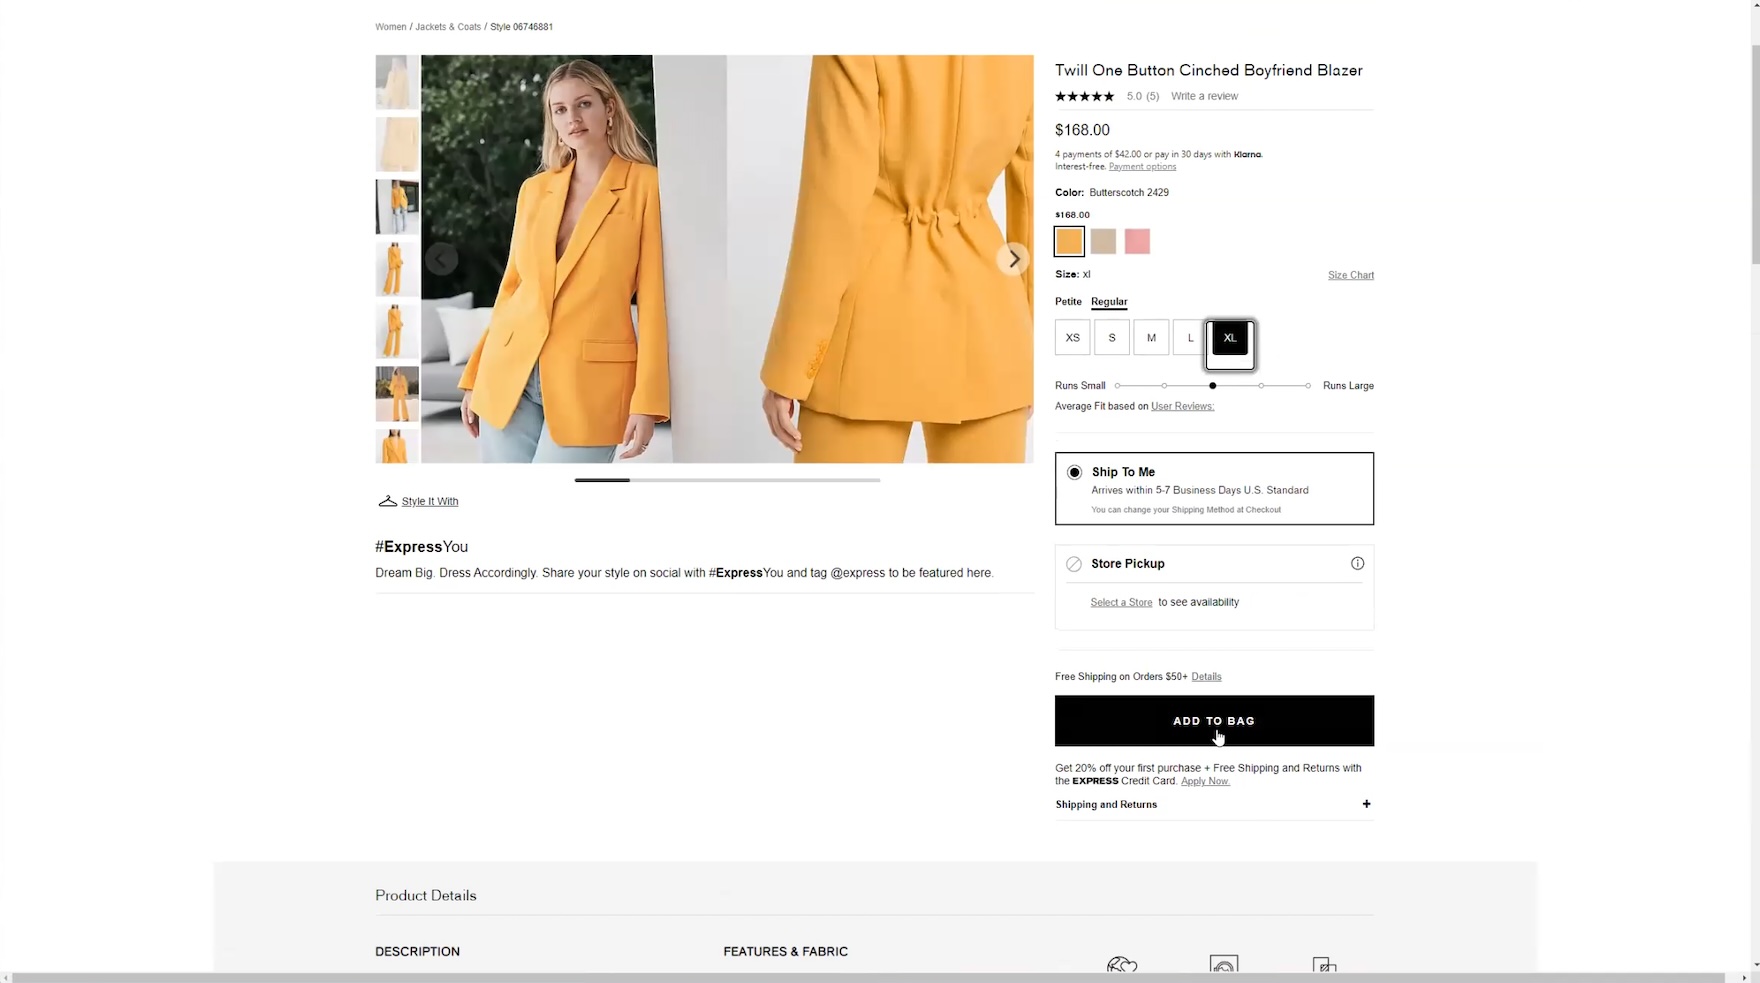The width and height of the screenshot is (1760, 983).
Task: Open the Store Pickup info icon
Action: click(x=1357, y=564)
